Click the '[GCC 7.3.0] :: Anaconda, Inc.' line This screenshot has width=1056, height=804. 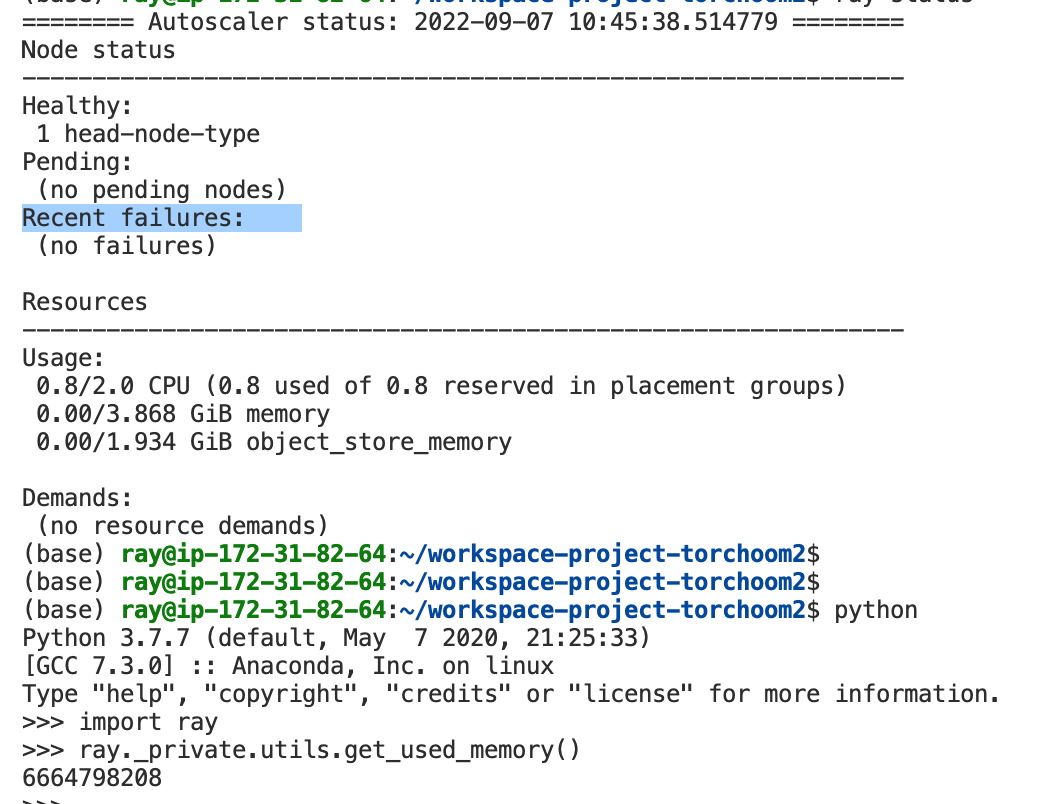click(x=288, y=666)
